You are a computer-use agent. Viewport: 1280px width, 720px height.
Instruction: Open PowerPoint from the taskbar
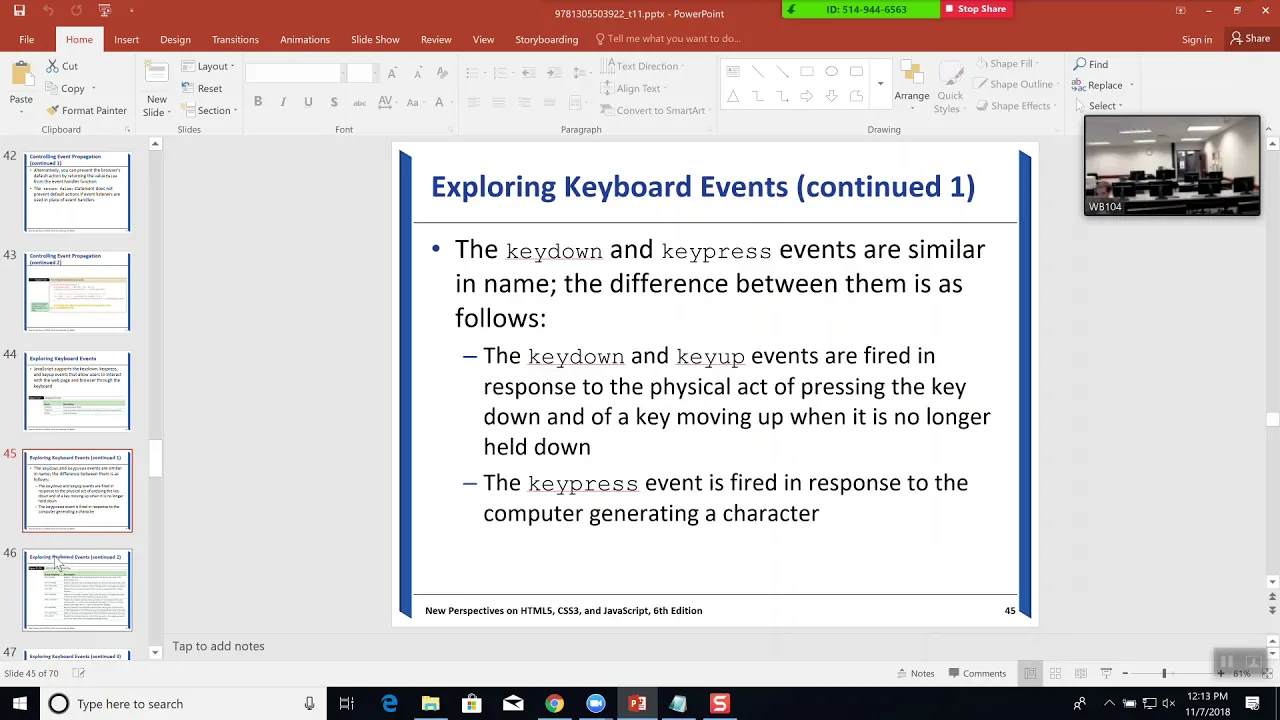point(637,704)
